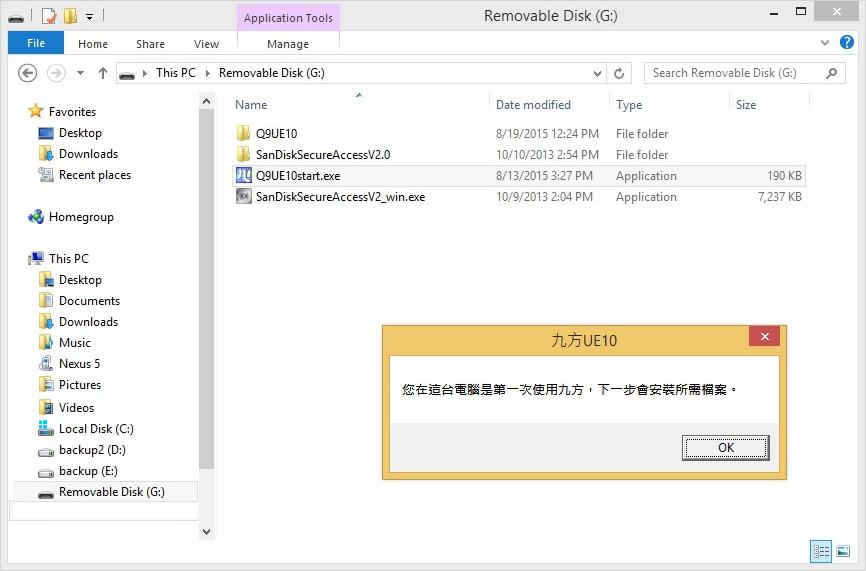Viewport: 866px width, 571px height.
Task: Click navigation pane scroll down arrow
Action: tap(206, 532)
